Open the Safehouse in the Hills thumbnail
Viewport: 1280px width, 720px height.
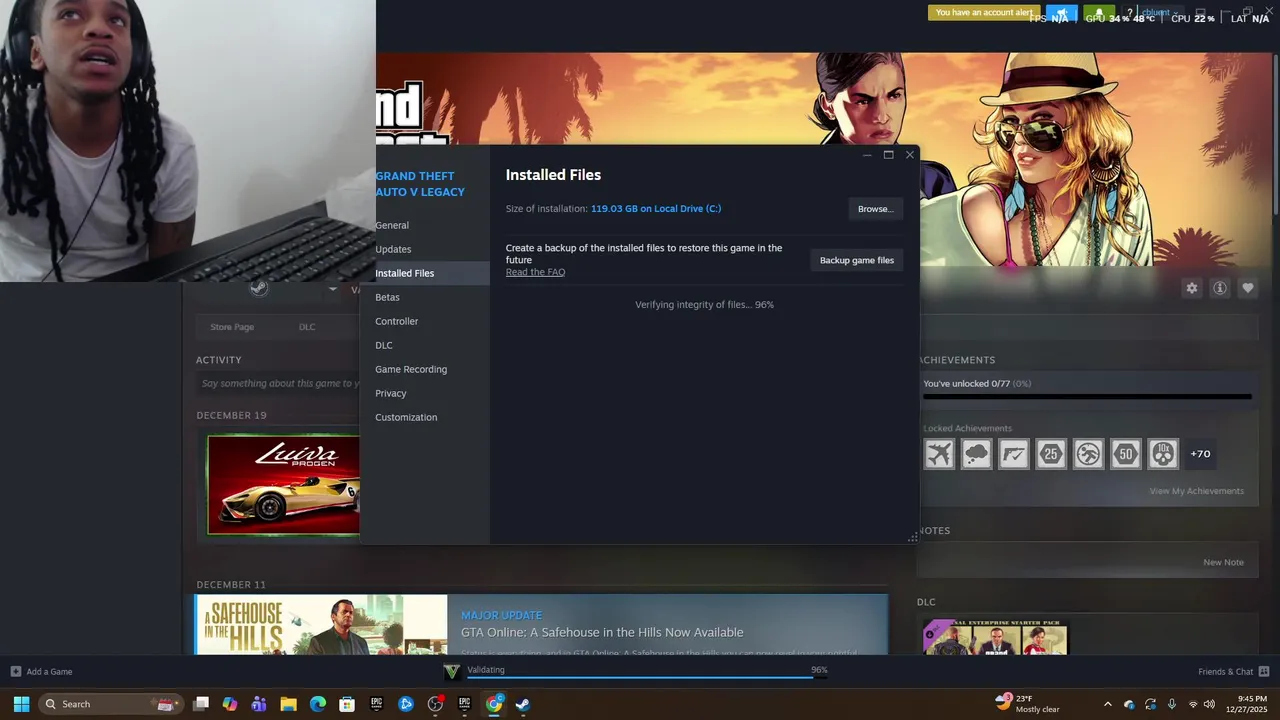321,625
